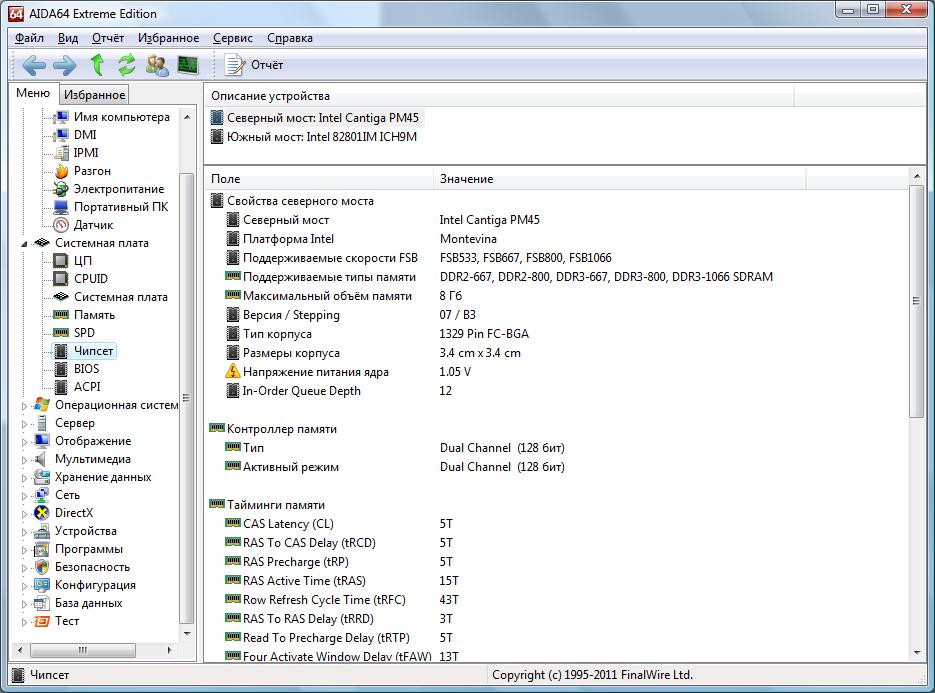The image size is (935, 693).
Task: Select ЦП under Системная плата
Action: (82, 261)
